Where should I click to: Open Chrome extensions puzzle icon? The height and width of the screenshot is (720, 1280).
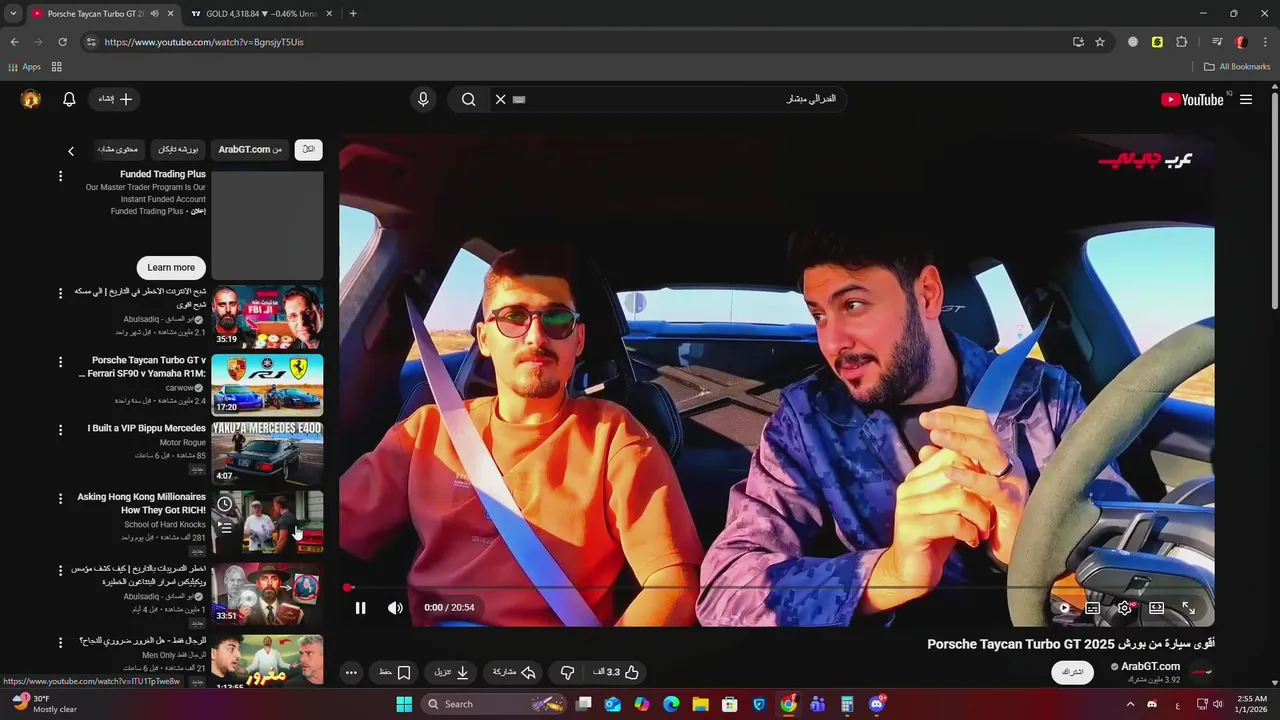(1181, 42)
